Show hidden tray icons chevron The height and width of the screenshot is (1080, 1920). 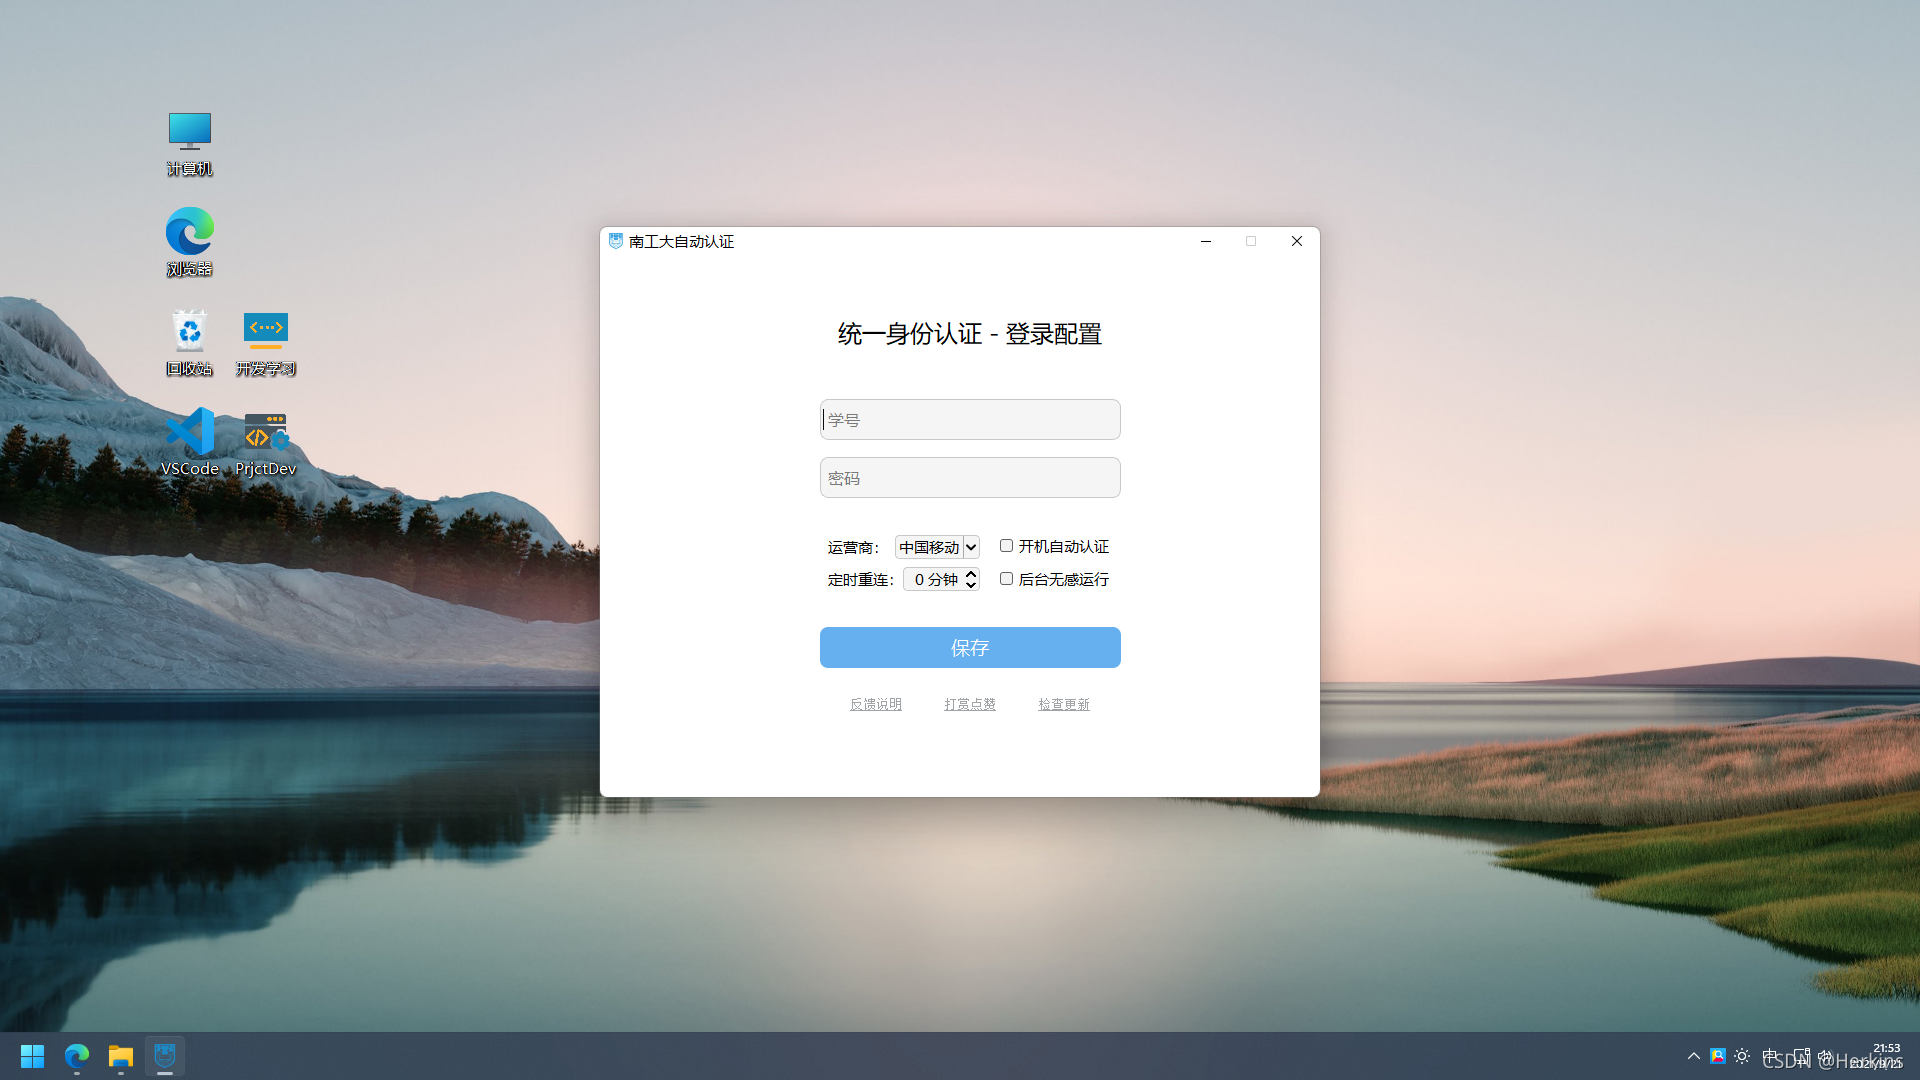coord(1693,1056)
